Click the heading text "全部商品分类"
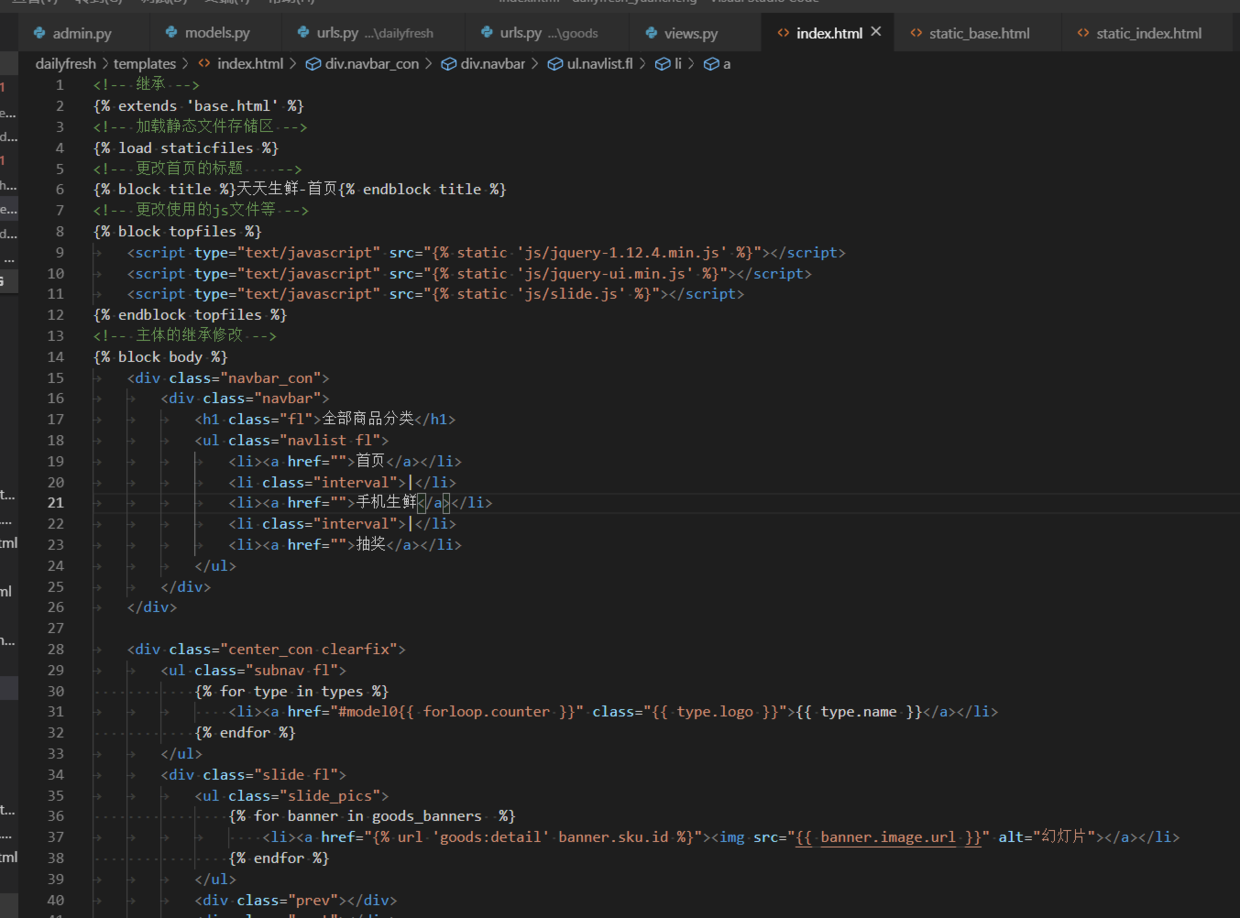The image size is (1240, 918). pyautogui.click(x=368, y=419)
